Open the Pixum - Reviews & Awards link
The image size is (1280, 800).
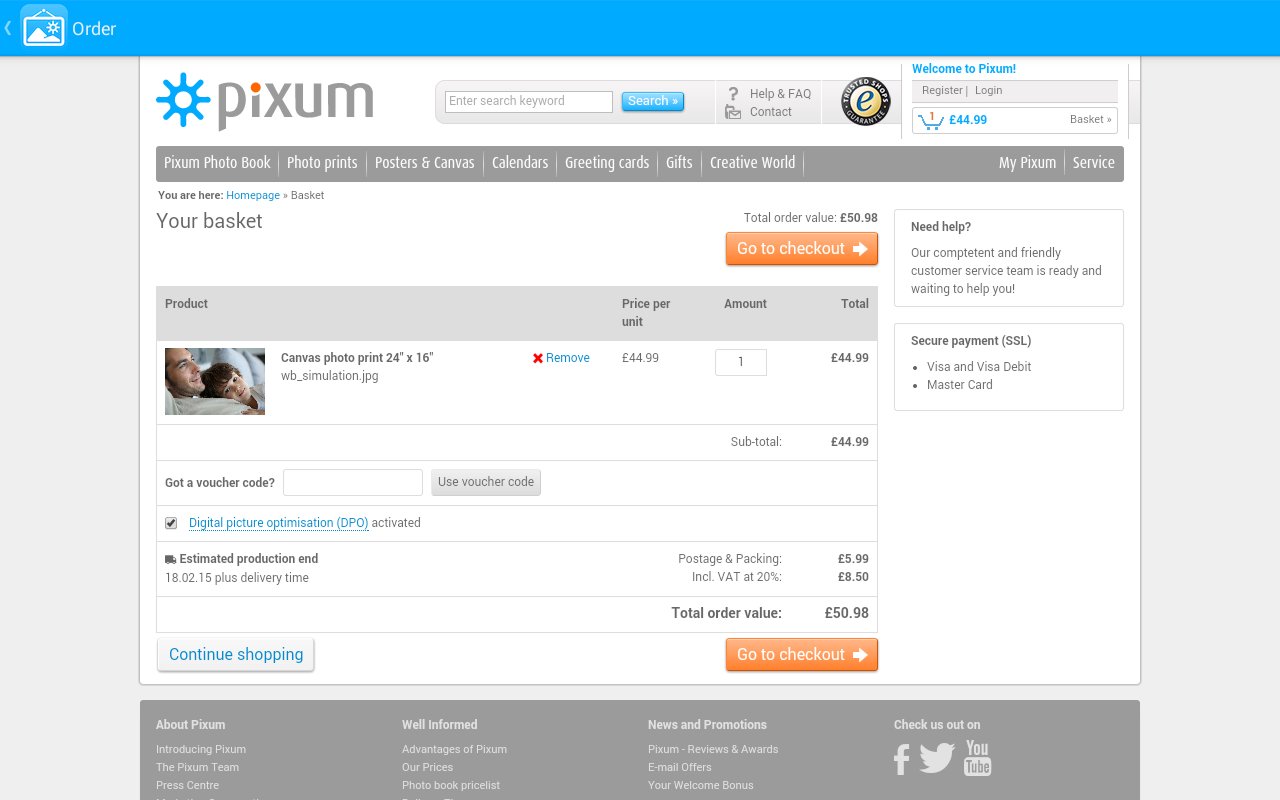[713, 749]
